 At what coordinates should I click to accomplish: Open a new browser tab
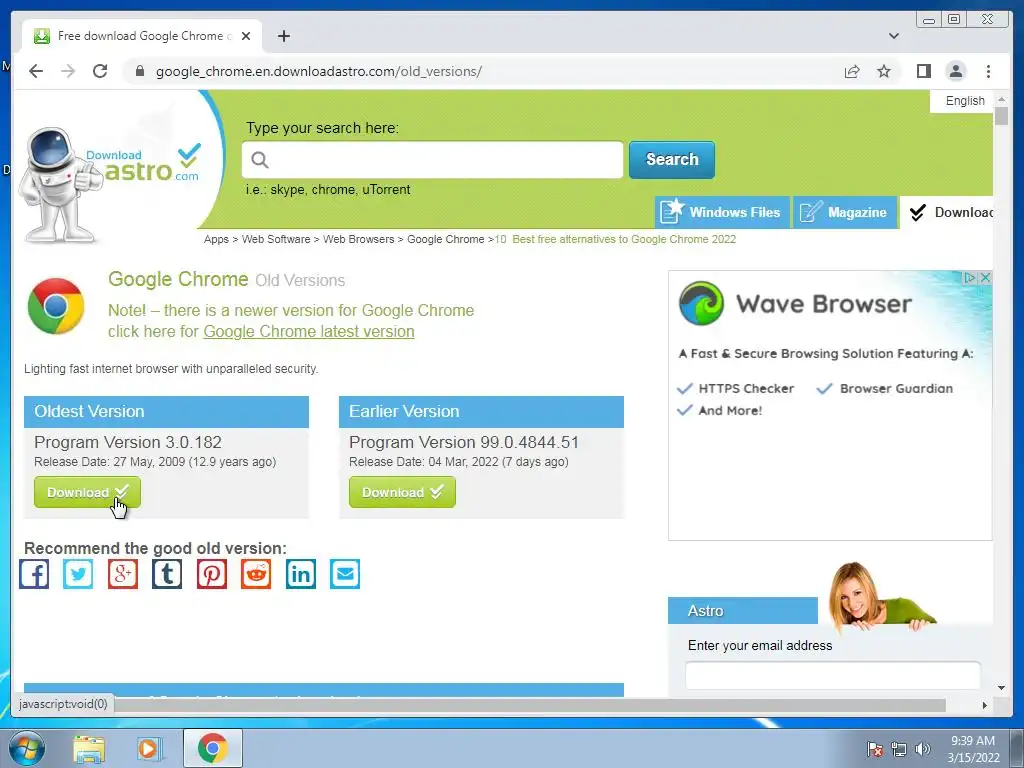click(283, 36)
